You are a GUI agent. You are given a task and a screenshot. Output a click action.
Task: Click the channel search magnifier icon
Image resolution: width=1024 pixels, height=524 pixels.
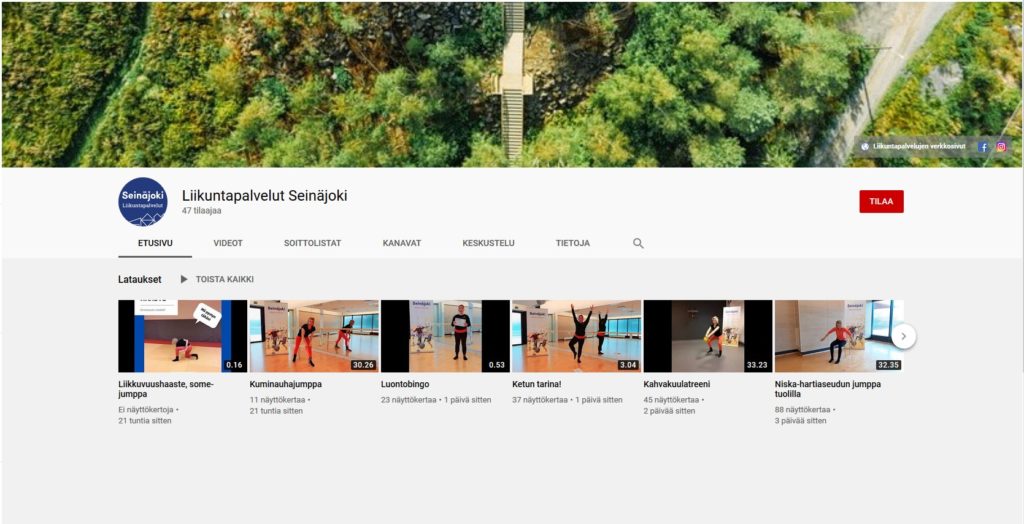(x=638, y=243)
